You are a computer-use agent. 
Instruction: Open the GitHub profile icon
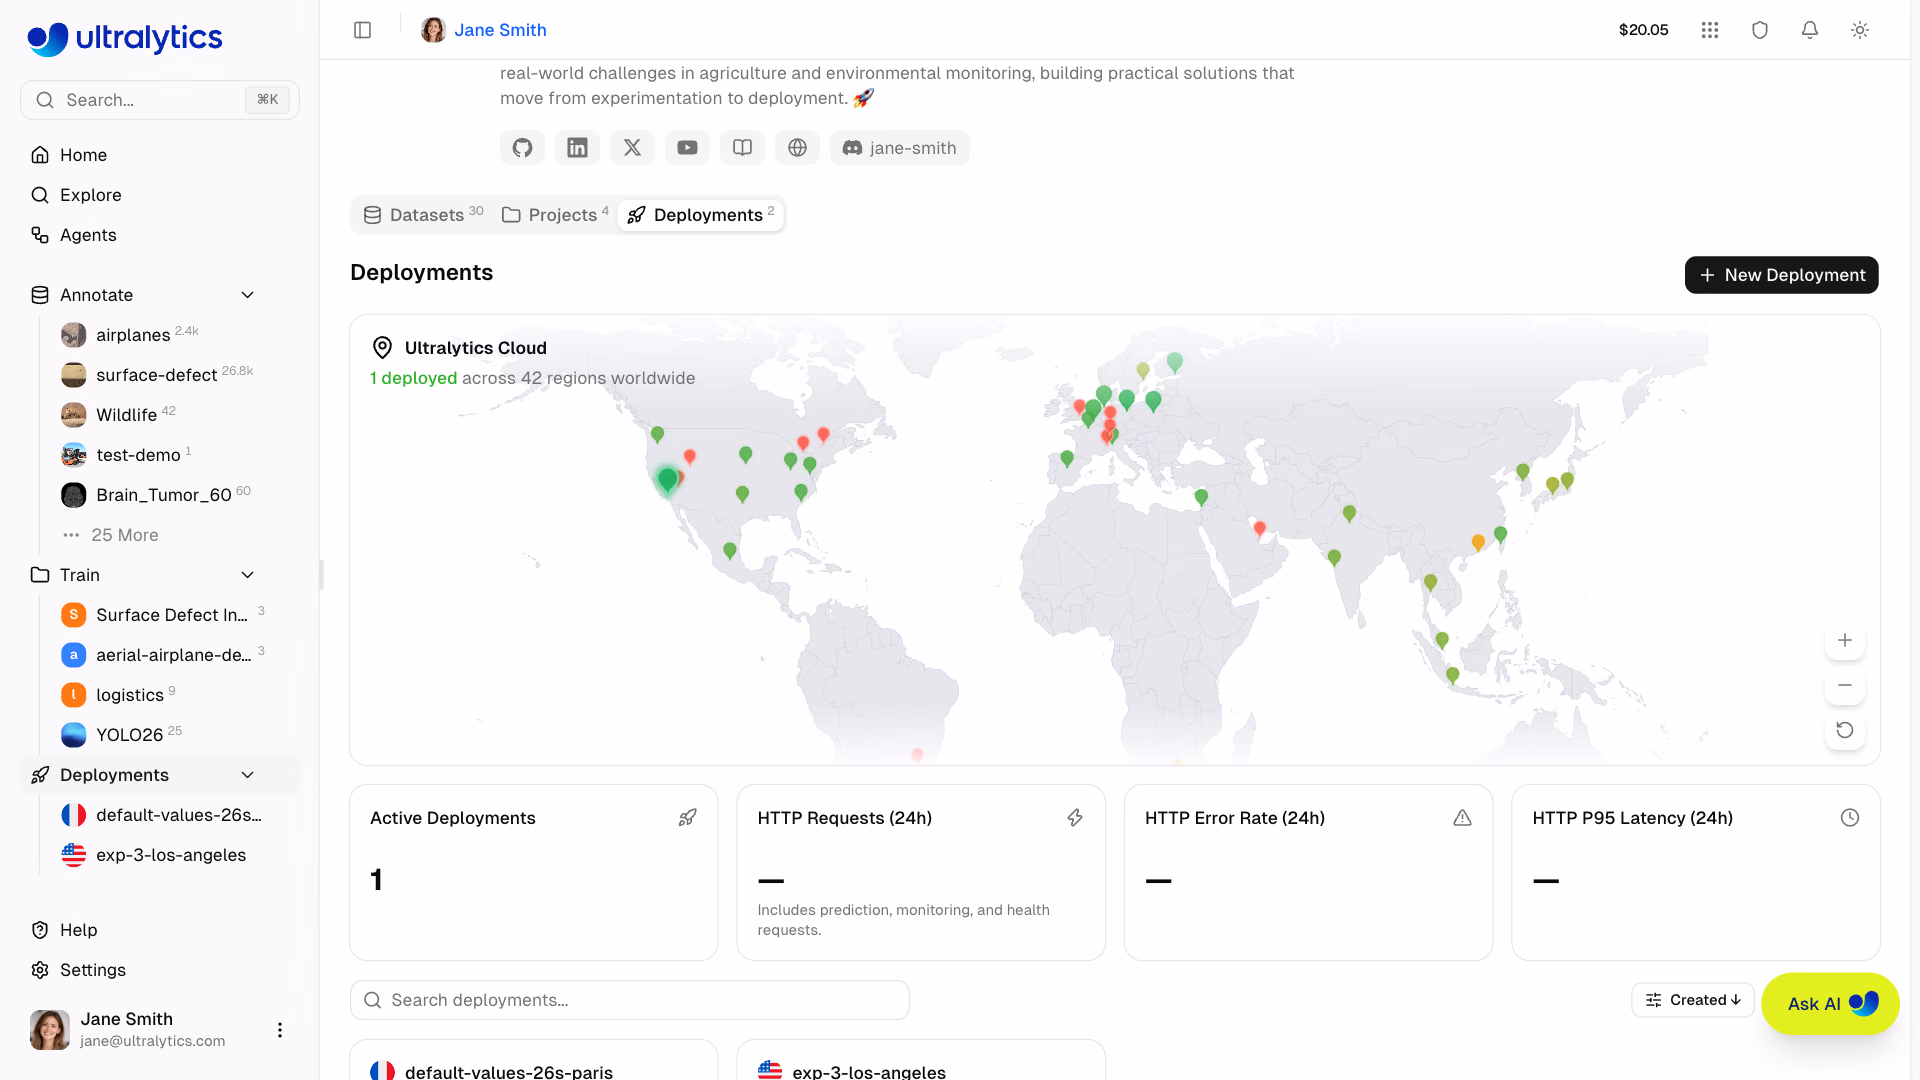(x=522, y=148)
